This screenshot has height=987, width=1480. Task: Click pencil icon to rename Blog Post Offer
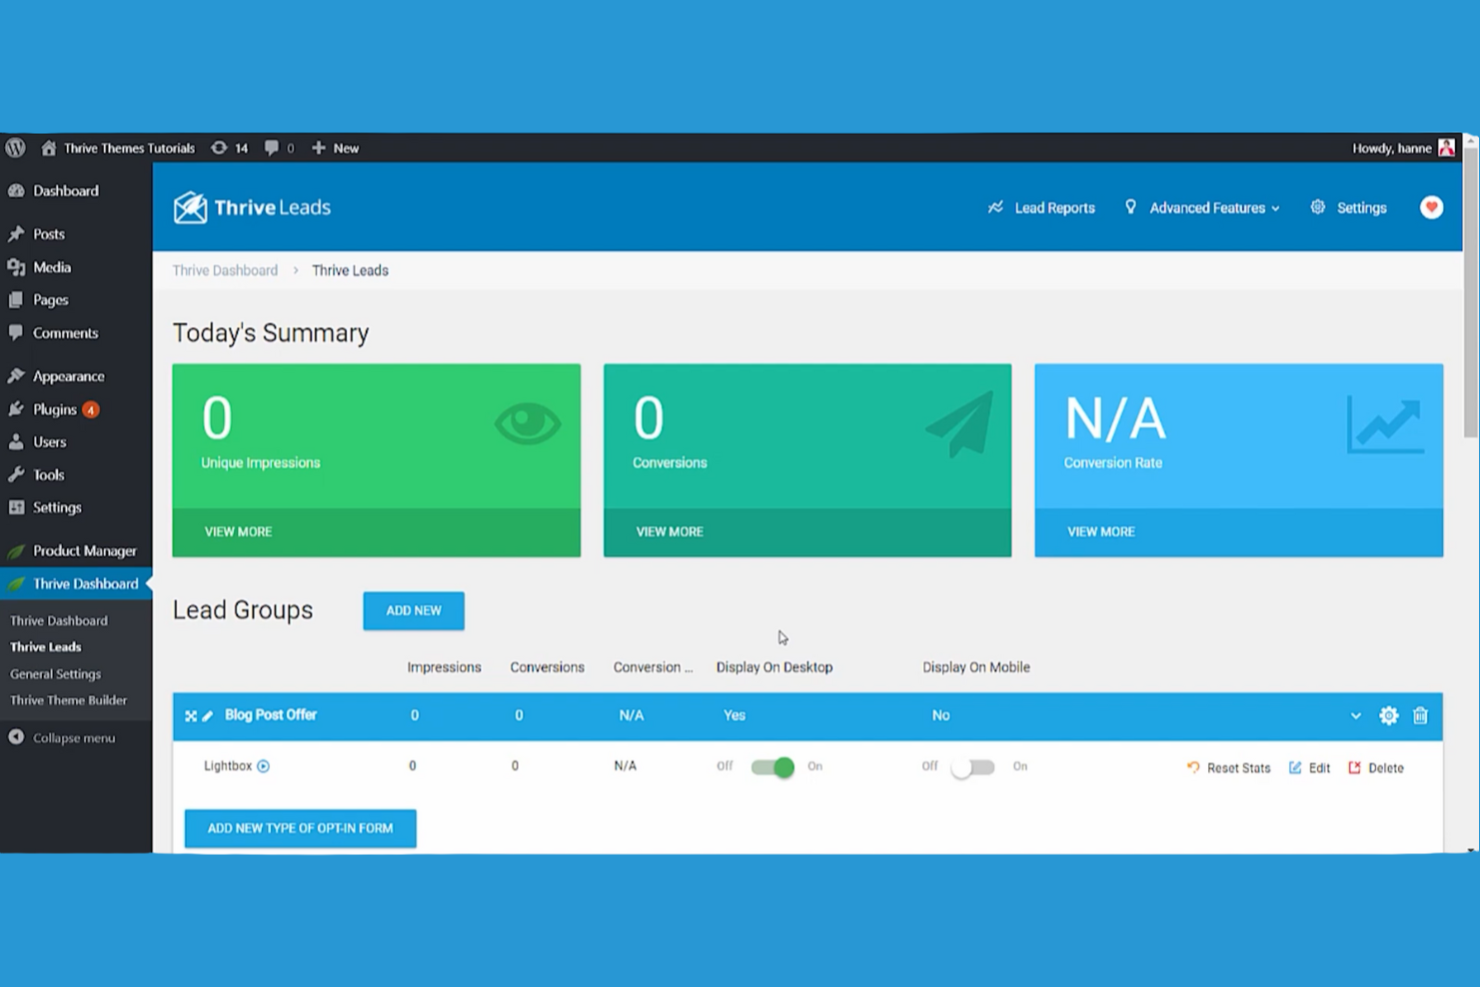tap(208, 715)
